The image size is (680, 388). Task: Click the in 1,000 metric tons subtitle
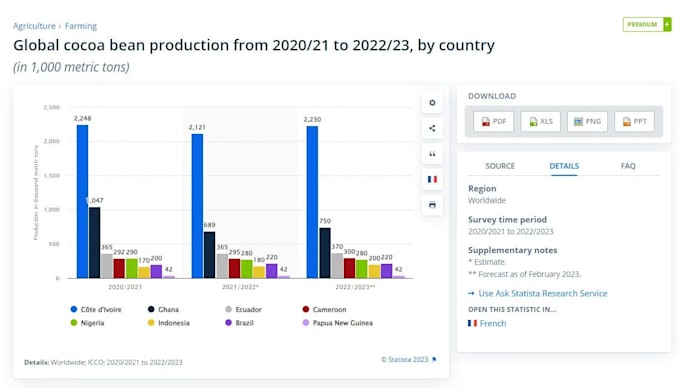tap(71, 67)
